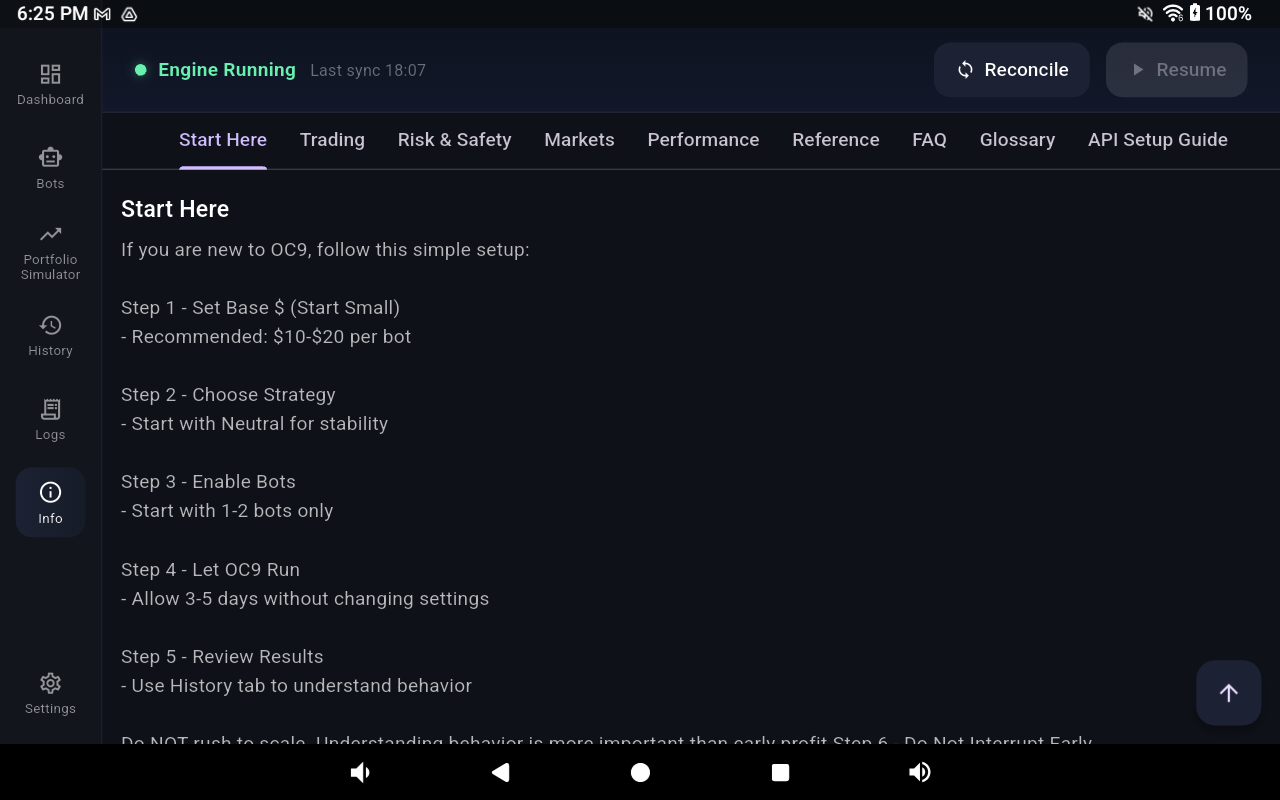
Task: Open the Settings gear in the sidebar
Action: (50, 693)
